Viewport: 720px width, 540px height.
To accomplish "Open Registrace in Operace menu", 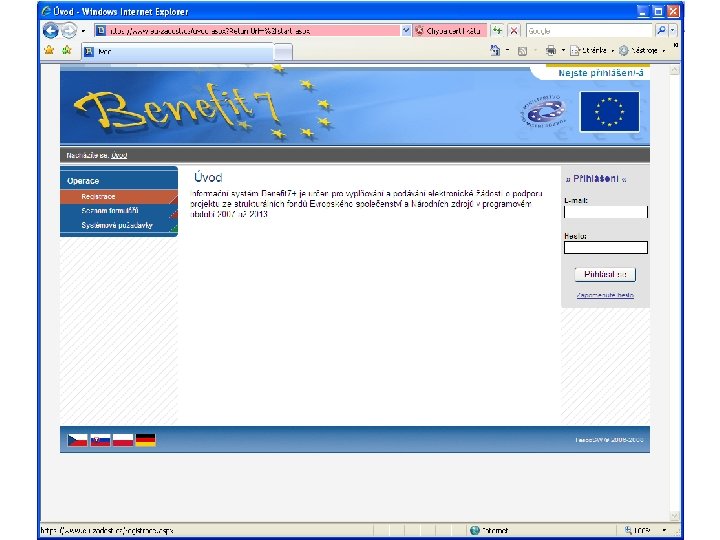I will coord(118,197).
